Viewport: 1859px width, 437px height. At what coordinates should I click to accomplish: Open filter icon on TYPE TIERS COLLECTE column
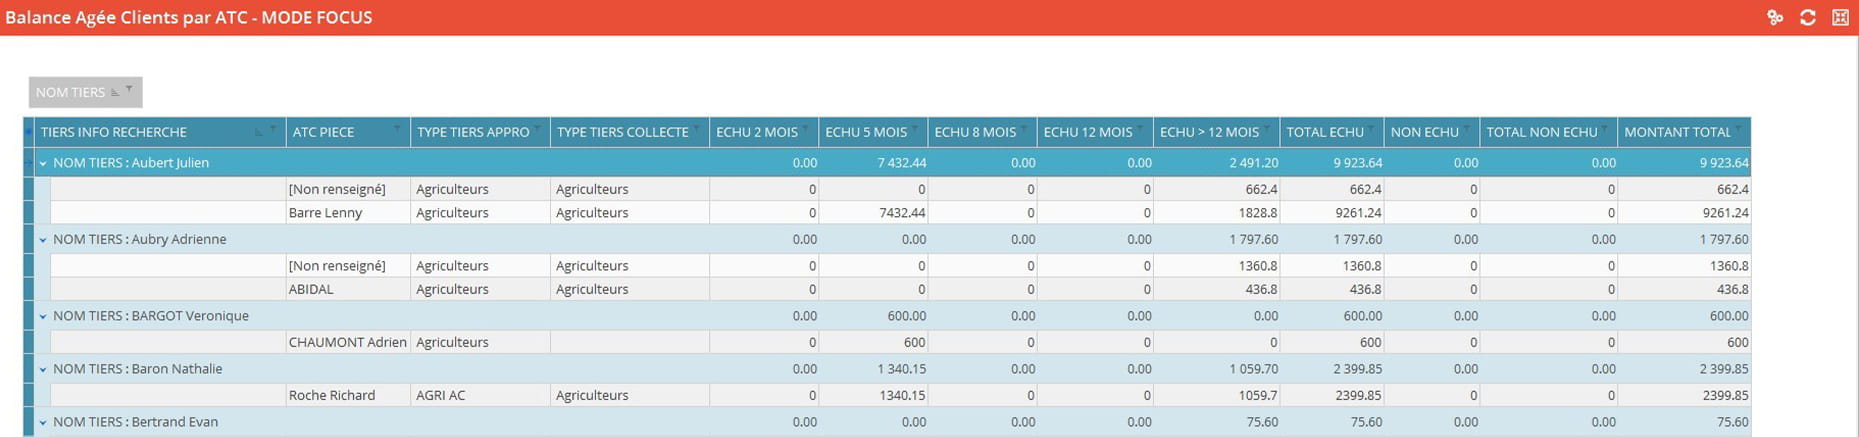697,129
